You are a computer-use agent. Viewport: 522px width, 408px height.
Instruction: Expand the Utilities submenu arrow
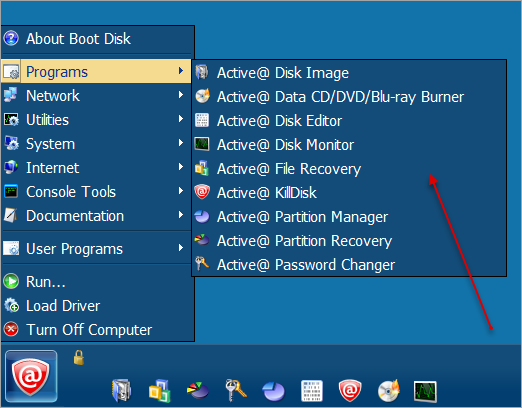181,119
